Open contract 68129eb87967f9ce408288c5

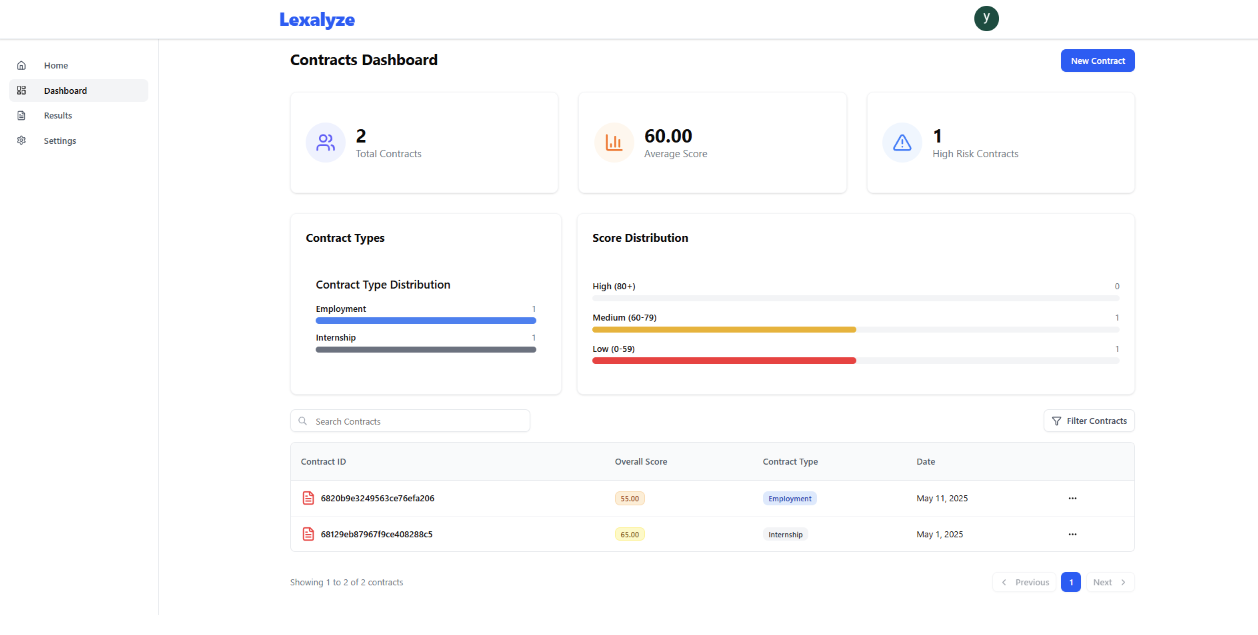pos(376,534)
